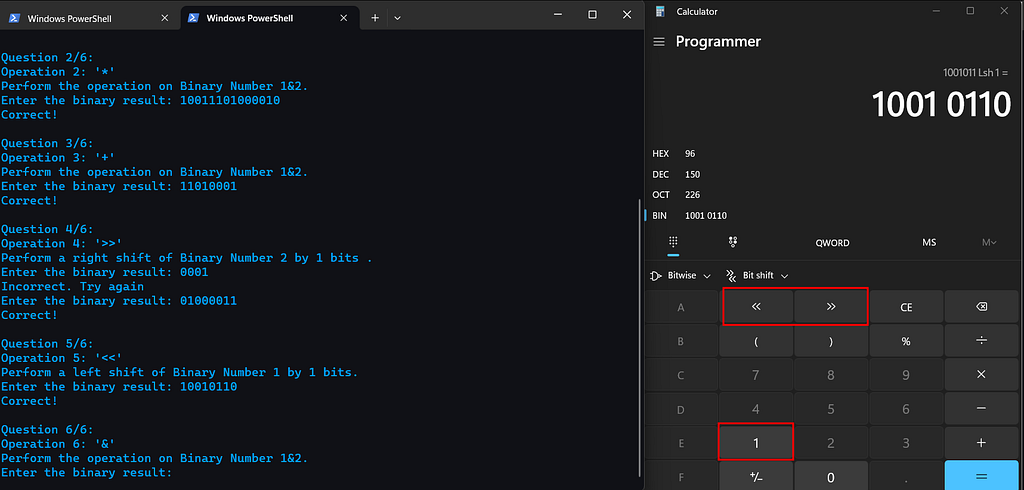The image size is (1024, 490).
Task: Click the disabled decimal point key
Action: 906,476
